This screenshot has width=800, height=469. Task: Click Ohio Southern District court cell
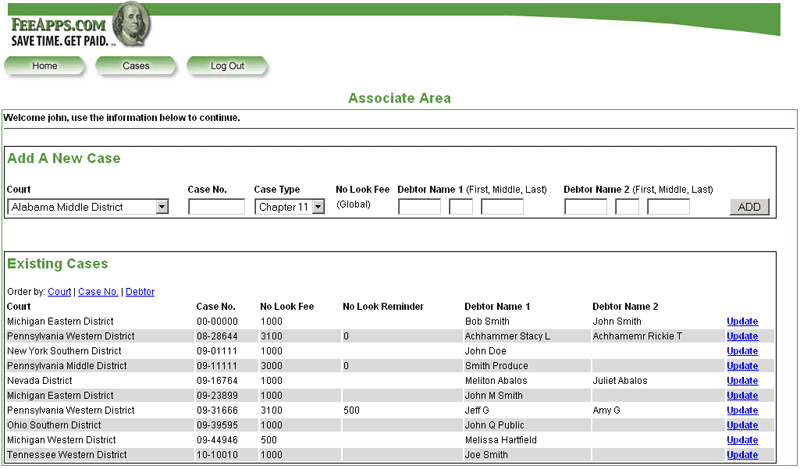pyautogui.click(x=54, y=425)
